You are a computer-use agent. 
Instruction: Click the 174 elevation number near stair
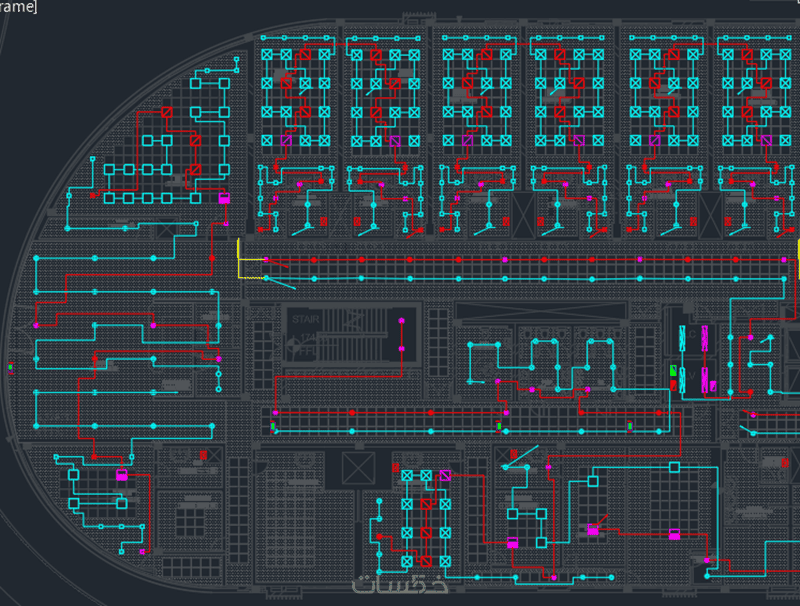click(x=308, y=338)
